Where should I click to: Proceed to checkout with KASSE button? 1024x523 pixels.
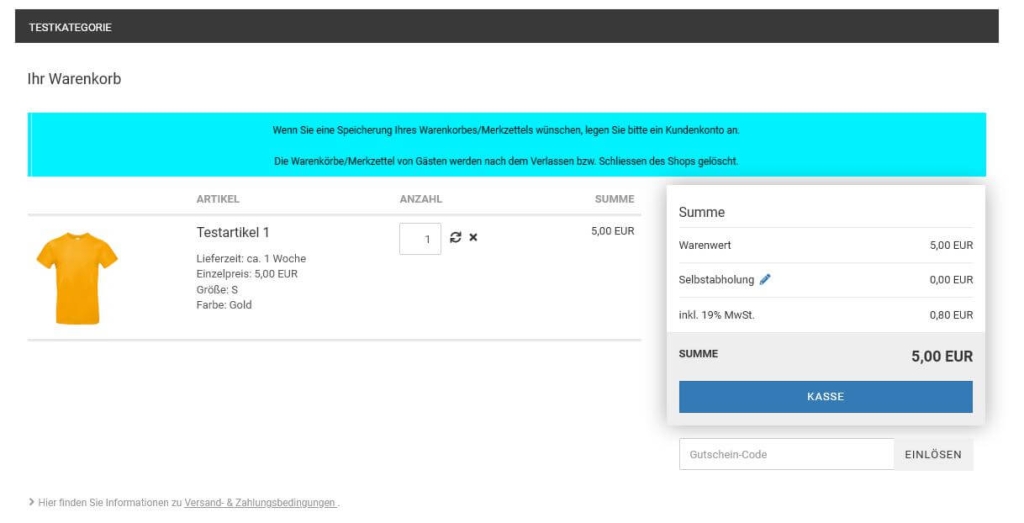click(x=825, y=397)
